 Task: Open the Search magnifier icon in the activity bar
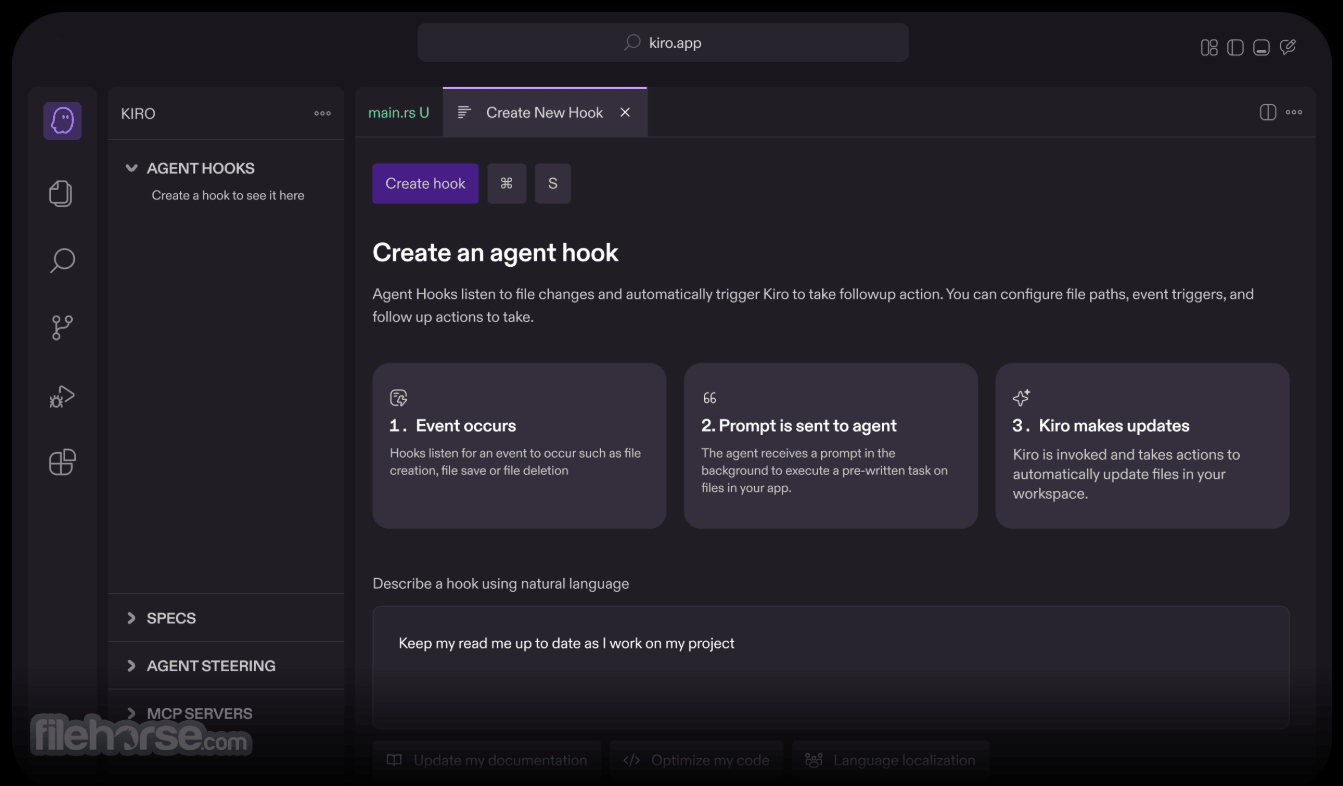click(62, 261)
